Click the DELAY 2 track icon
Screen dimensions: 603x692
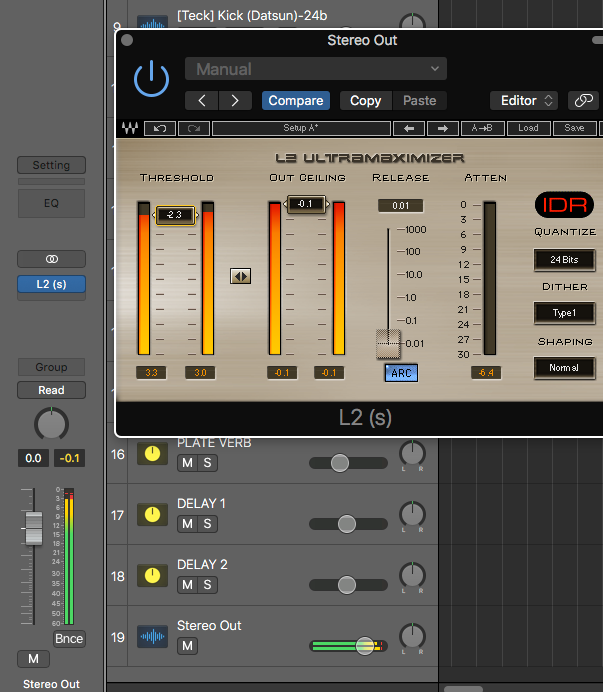(152, 575)
